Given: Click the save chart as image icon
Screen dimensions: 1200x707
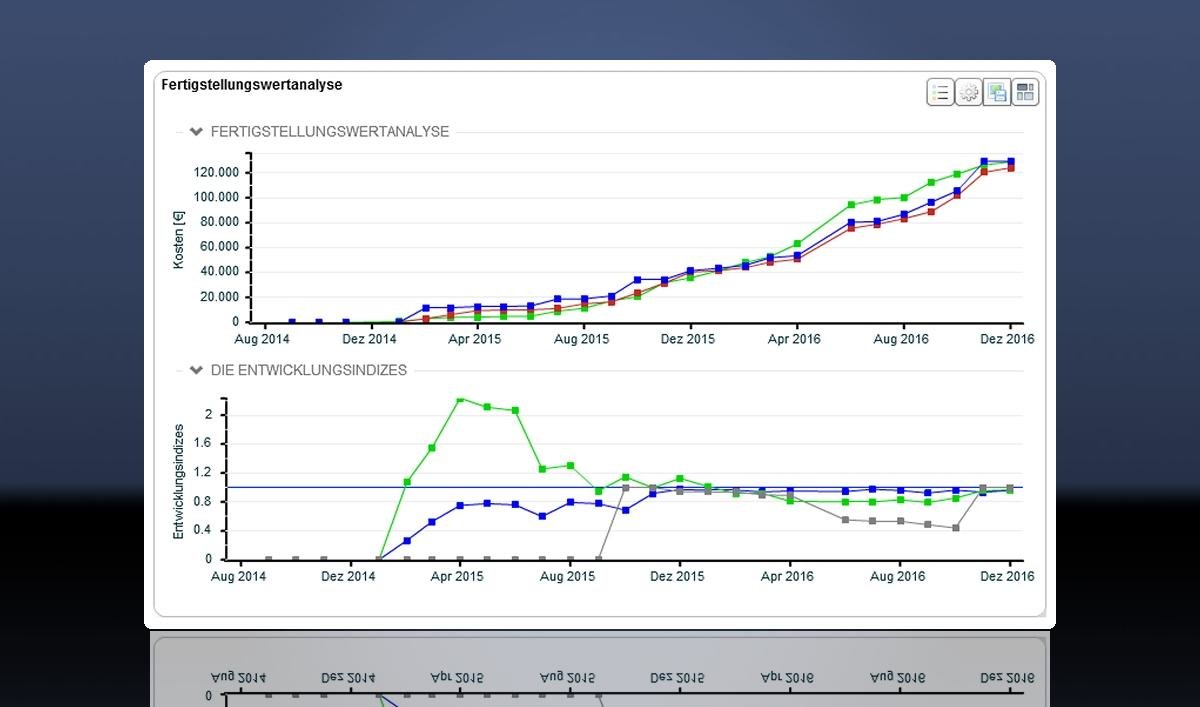Looking at the screenshot, I should click(x=997, y=93).
